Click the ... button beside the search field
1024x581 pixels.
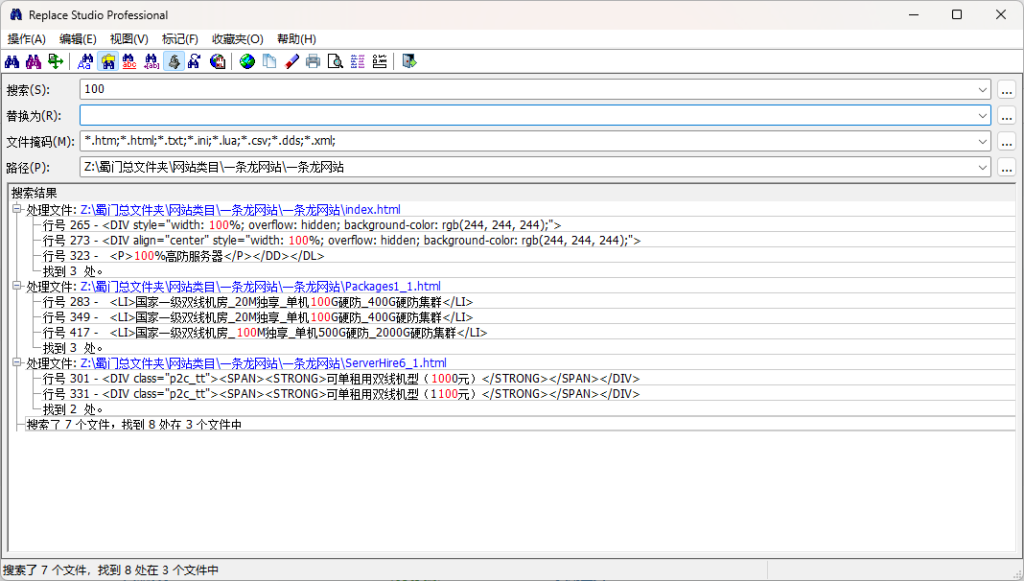pos(1006,90)
